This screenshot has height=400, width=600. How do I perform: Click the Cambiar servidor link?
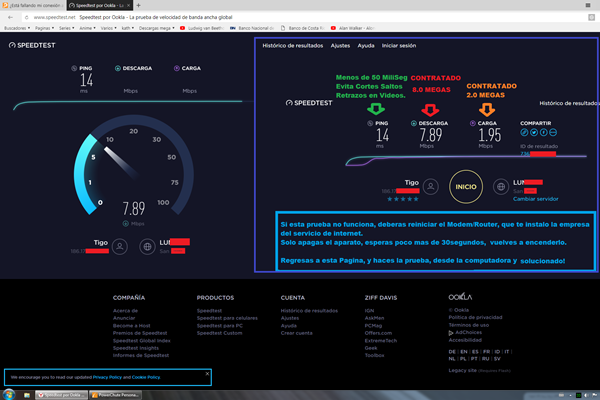click(x=535, y=199)
